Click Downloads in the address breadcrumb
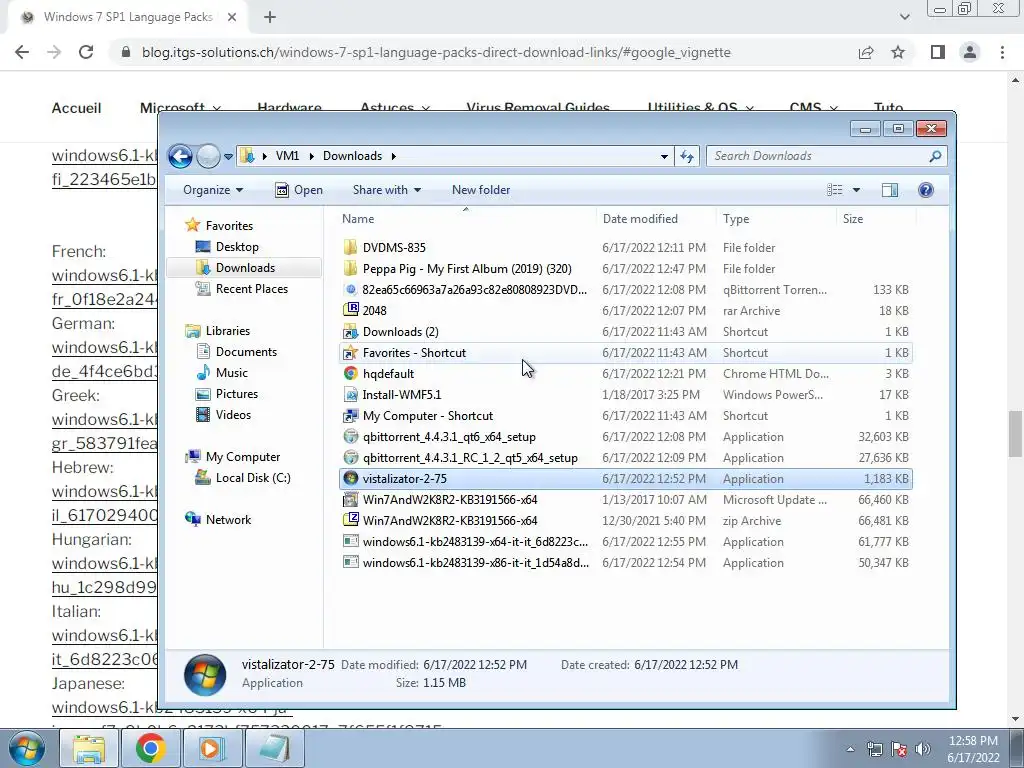This screenshot has height=768, width=1024. pos(352,156)
